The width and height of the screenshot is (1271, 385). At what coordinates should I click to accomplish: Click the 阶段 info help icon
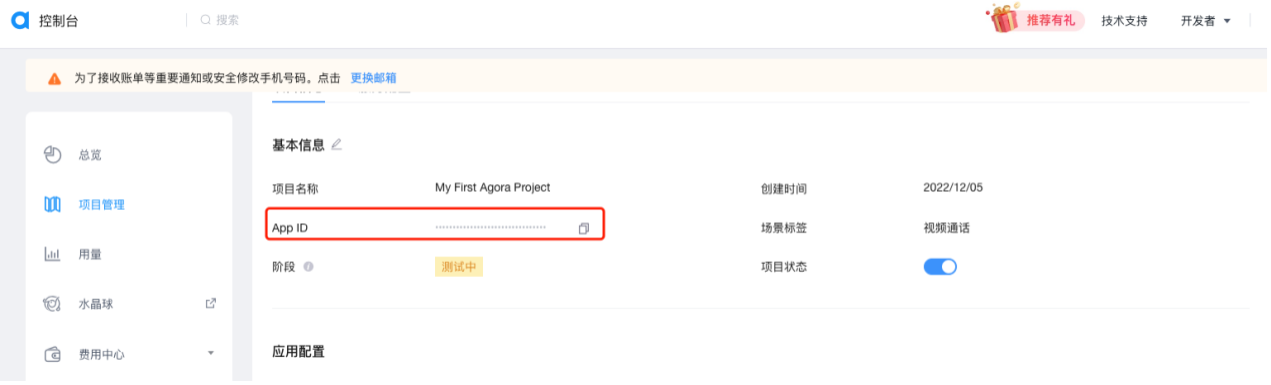pyautogui.click(x=308, y=267)
